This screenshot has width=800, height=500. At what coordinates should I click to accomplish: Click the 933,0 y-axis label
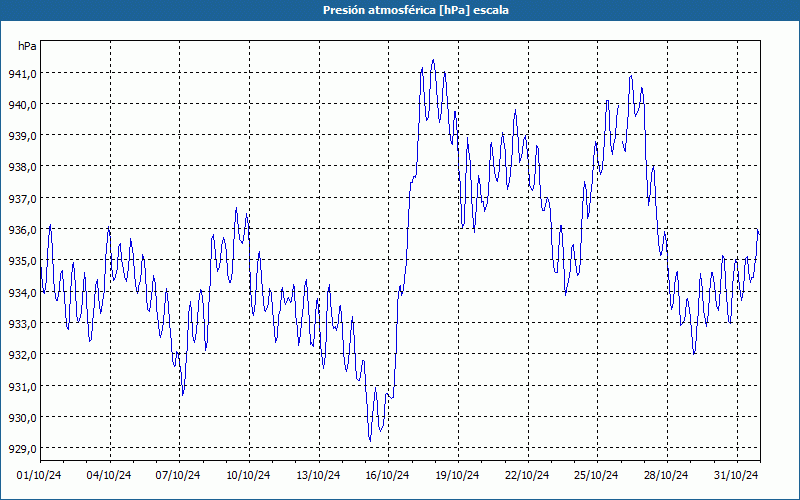click(22, 324)
